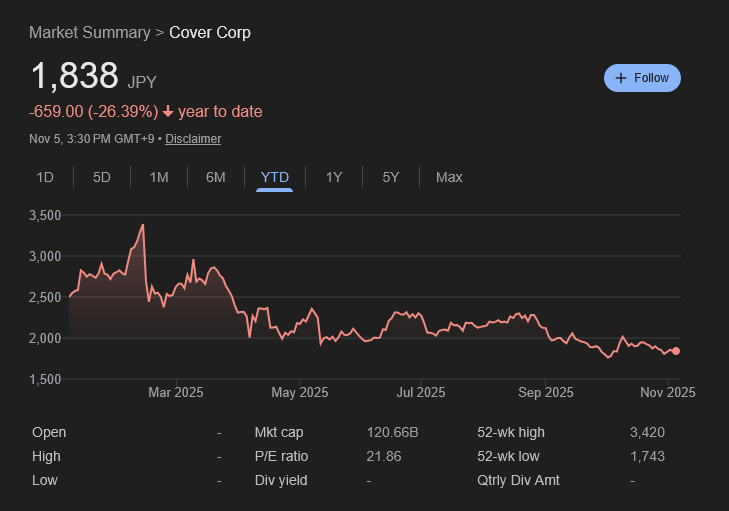Select the 5Y chart range tab
Viewport: 729px width, 511px height.
(x=391, y=177)
